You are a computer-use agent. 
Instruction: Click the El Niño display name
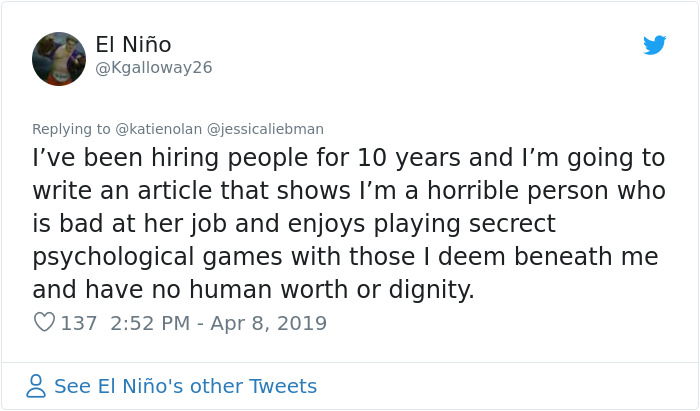tap(133, 45)
